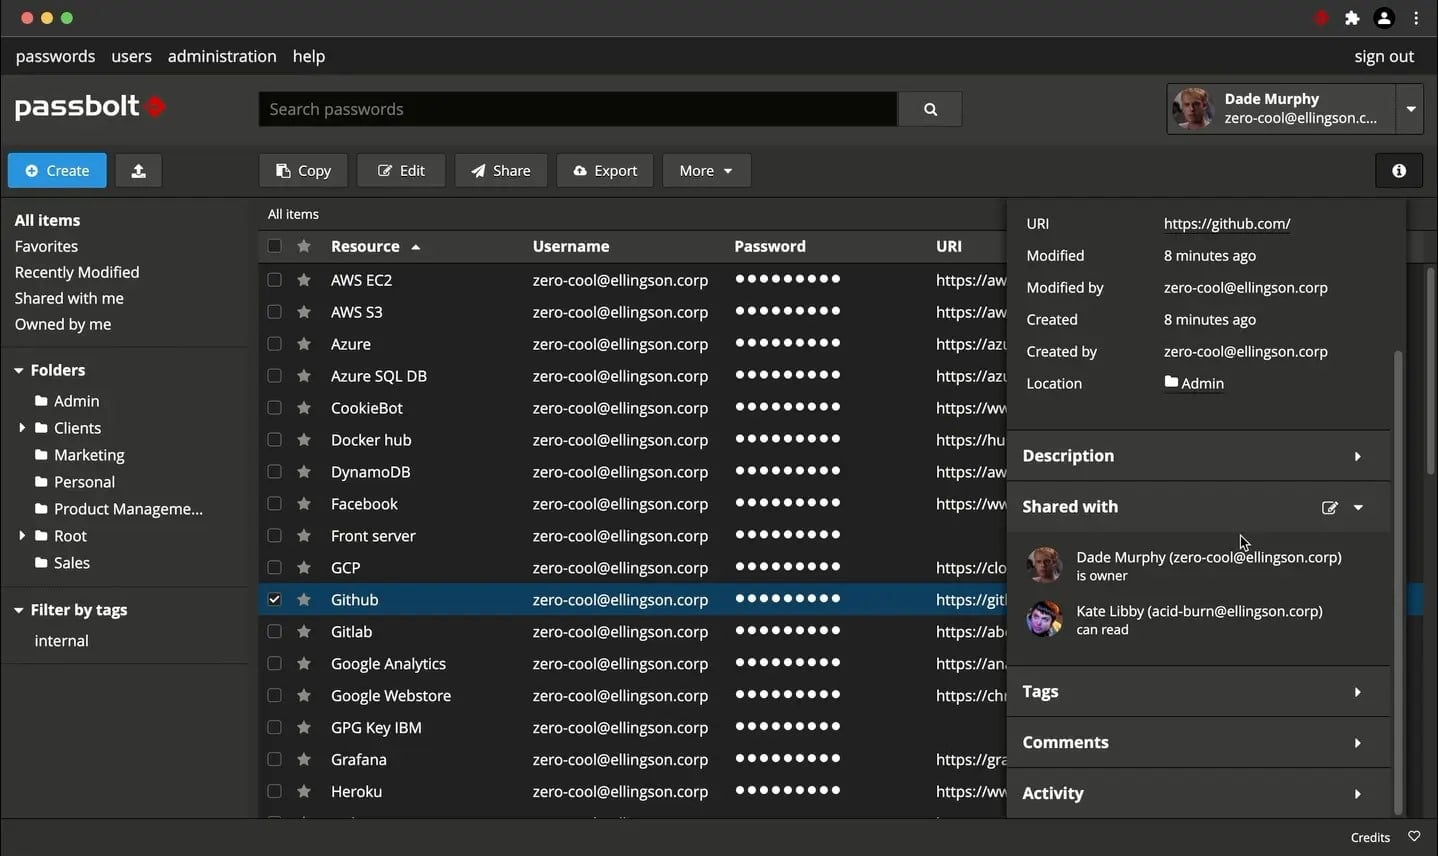
Task: Open the help menu
Action: pos(309,56)
